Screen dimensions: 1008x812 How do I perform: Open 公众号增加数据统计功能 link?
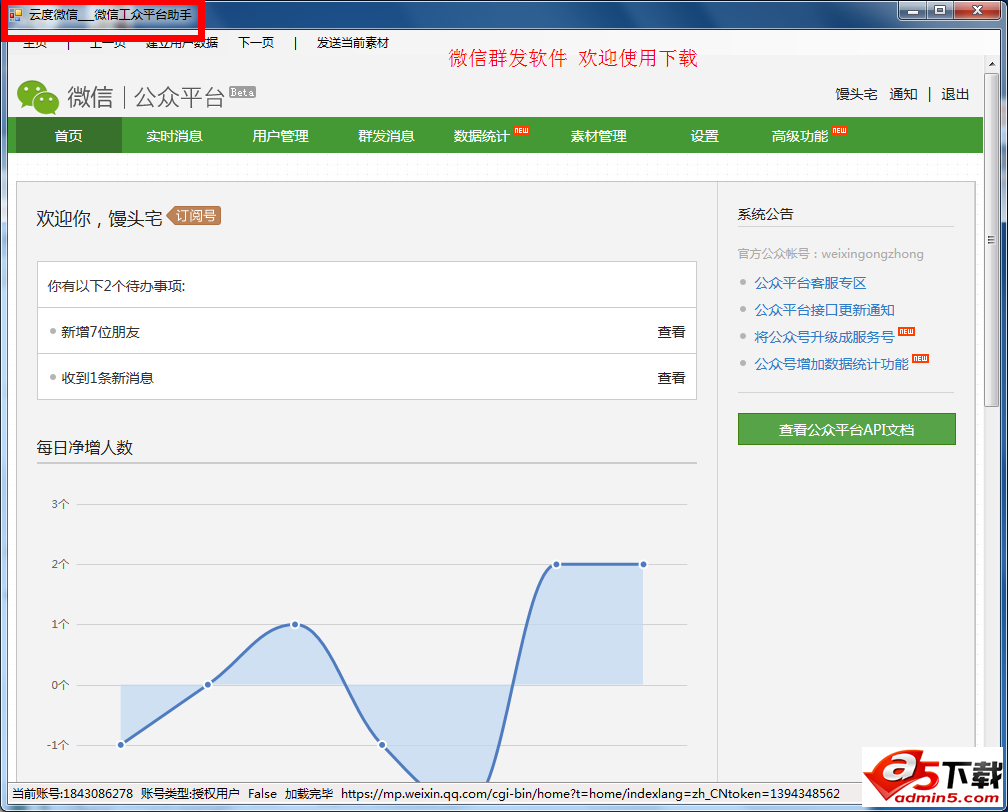click(x=831, y=364)
